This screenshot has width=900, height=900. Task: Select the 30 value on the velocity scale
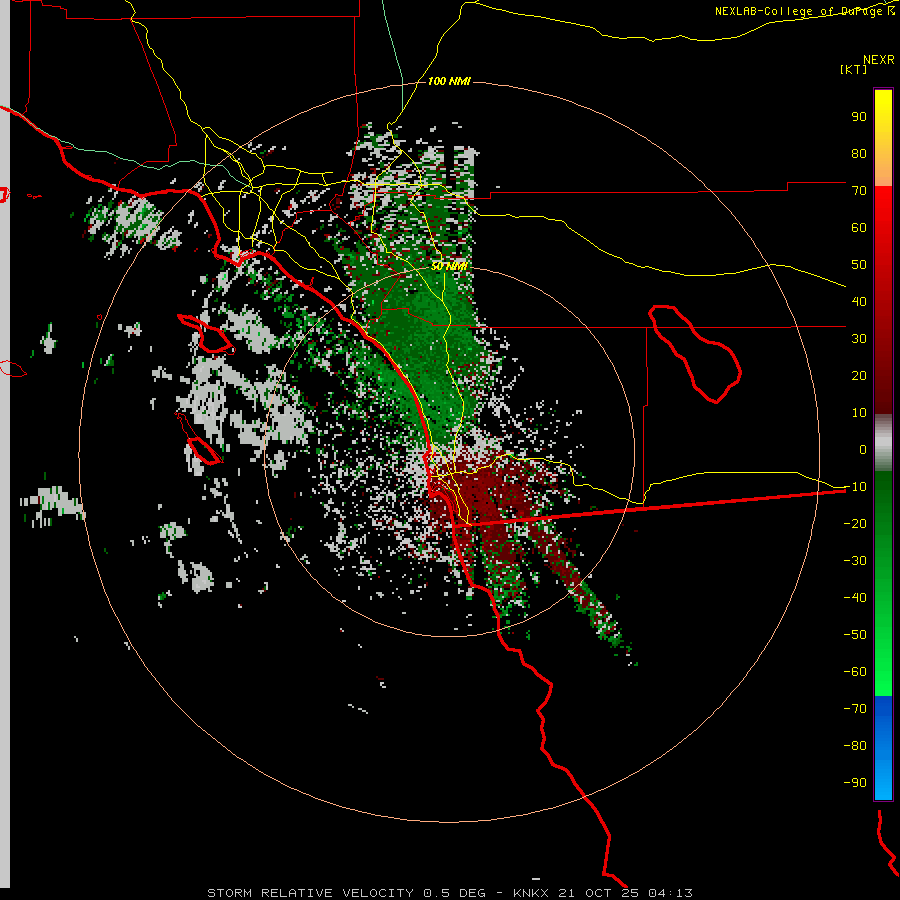pyautogui.click(x=859, y=339)
